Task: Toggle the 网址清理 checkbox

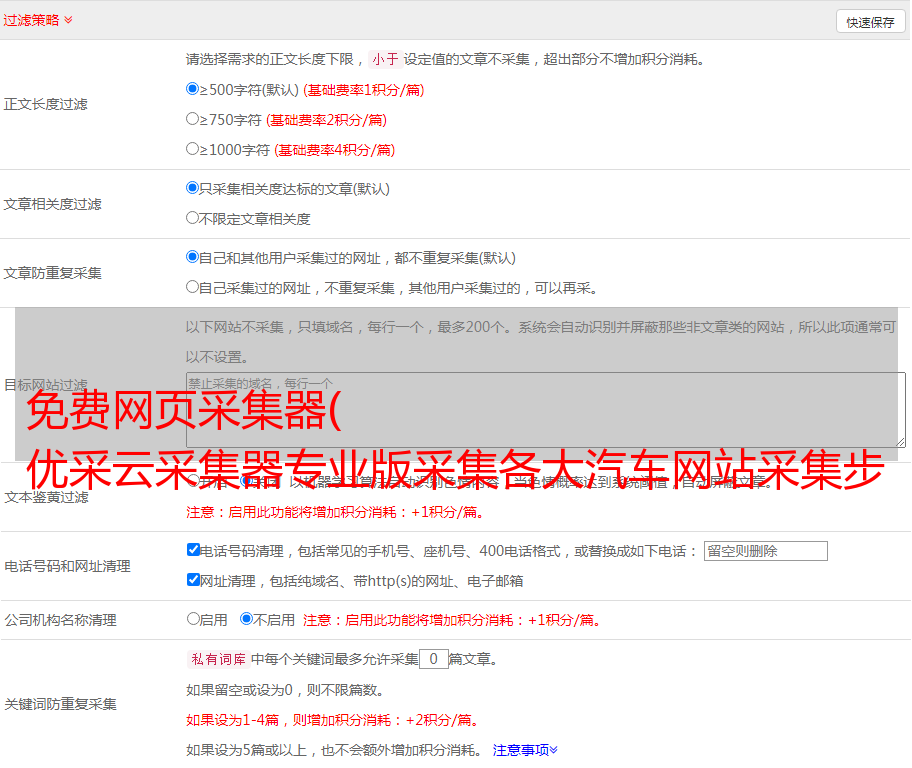Action: tap(193, 580)
